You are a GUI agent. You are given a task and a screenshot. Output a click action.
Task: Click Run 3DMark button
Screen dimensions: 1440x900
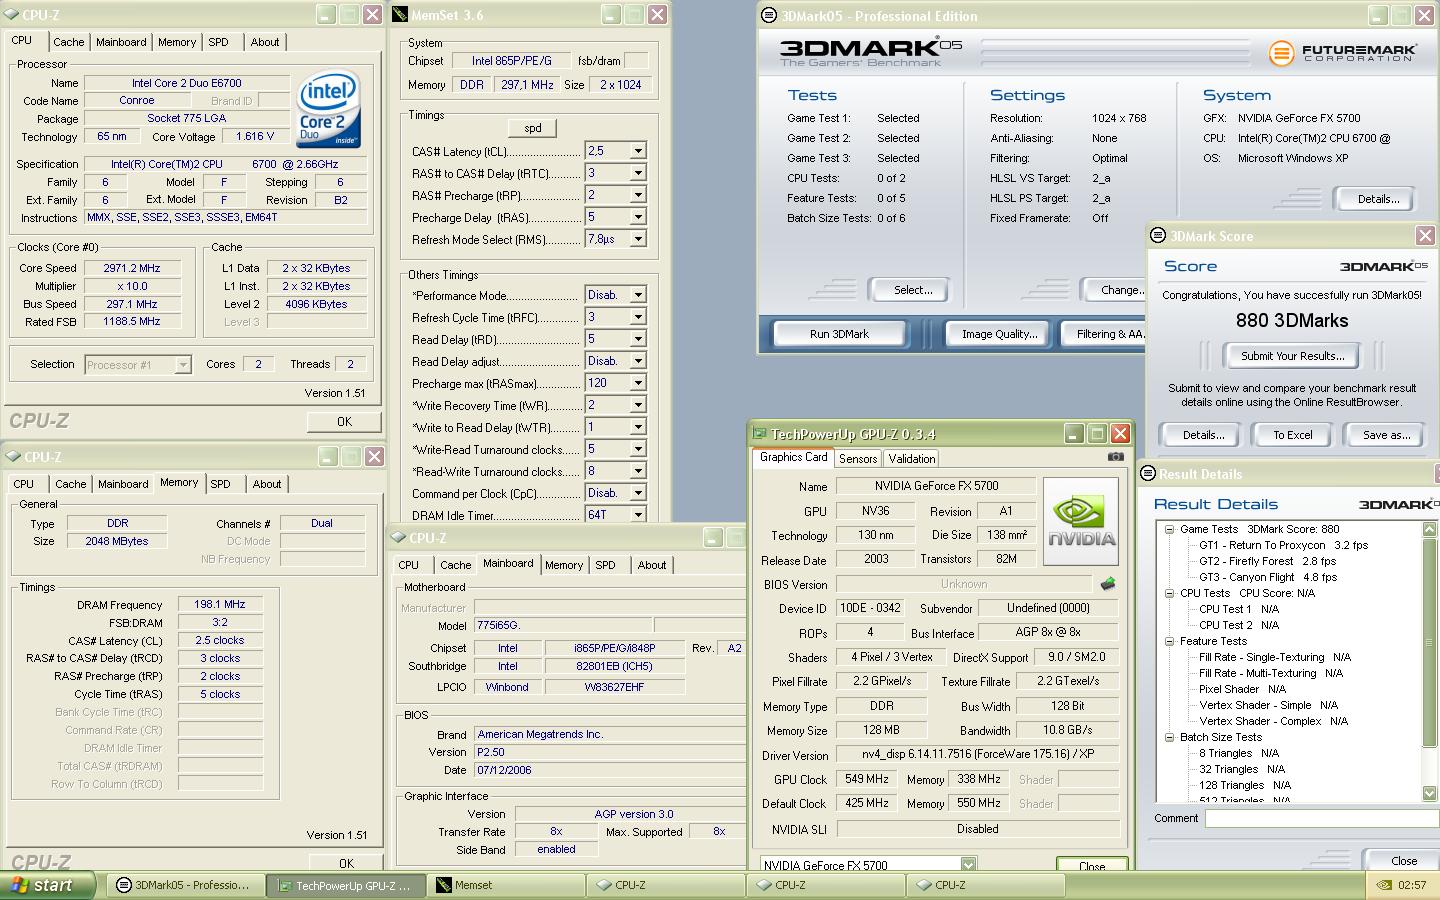coord(839,334)
